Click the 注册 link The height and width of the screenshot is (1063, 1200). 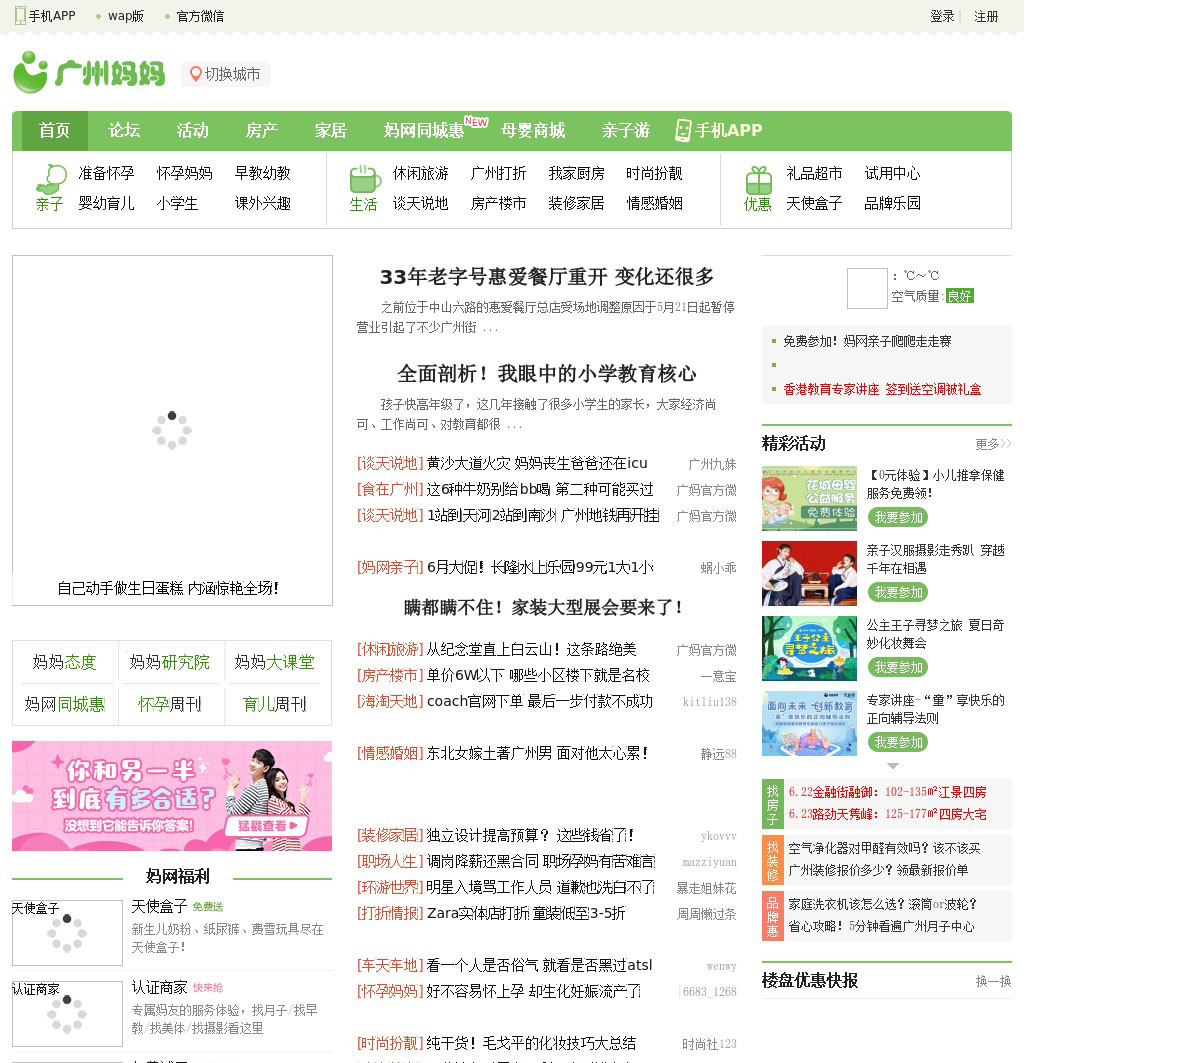986,16
